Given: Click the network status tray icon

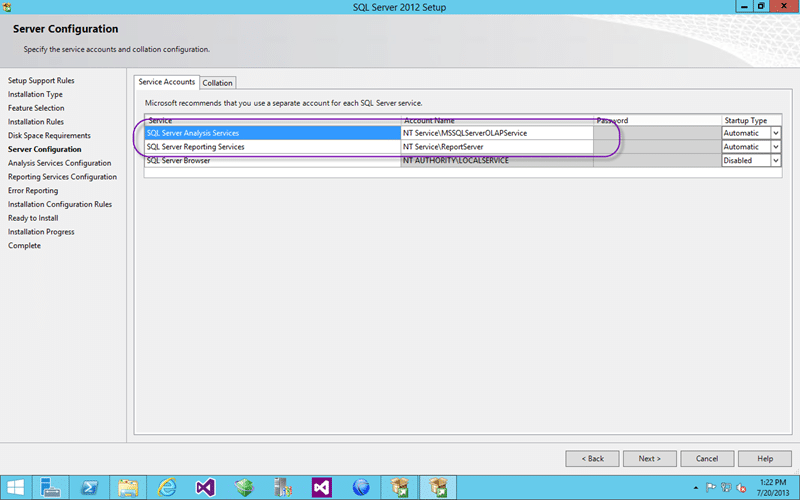Looking at the screenshot, I should (726, 488).
